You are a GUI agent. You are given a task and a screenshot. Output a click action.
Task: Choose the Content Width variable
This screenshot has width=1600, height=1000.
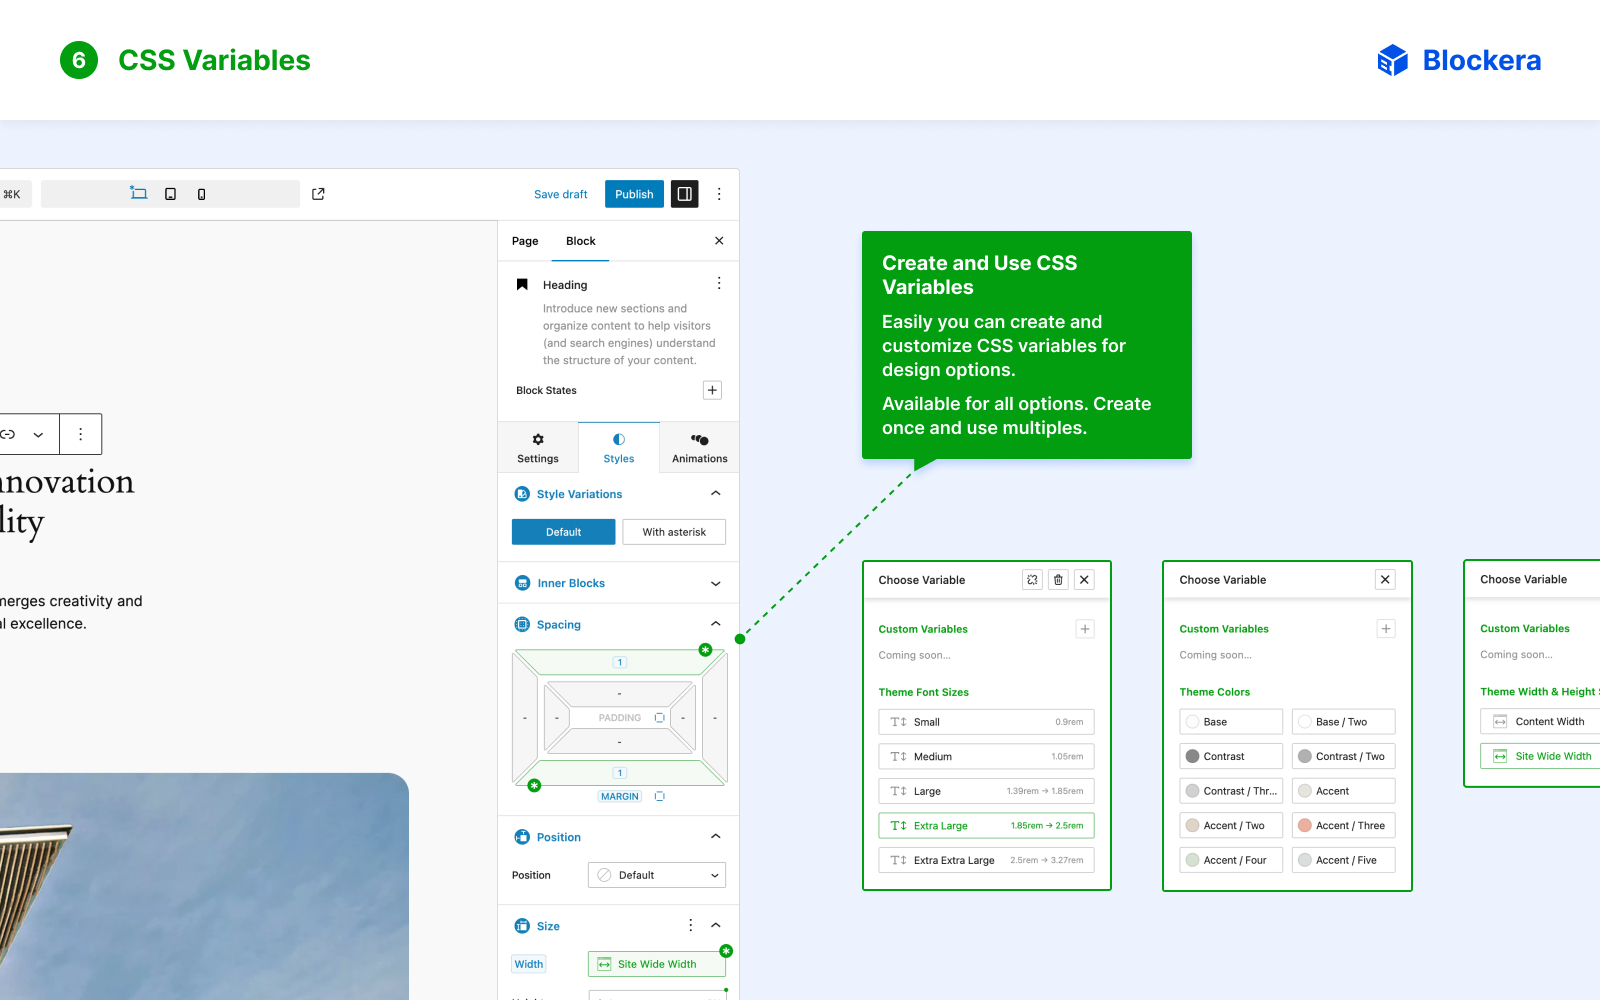pos(1540,721)
